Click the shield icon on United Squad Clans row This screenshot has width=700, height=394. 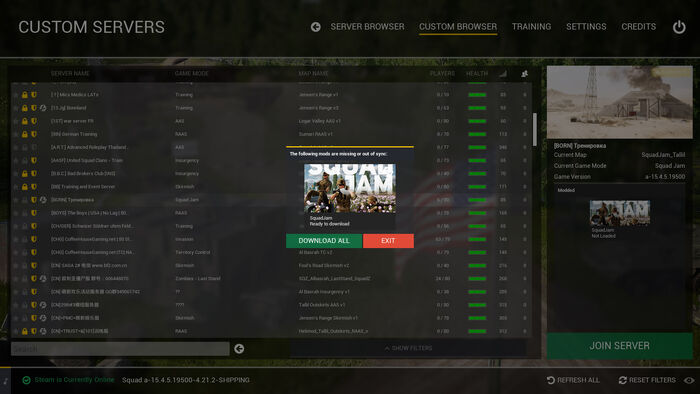(x=34, y=161)
